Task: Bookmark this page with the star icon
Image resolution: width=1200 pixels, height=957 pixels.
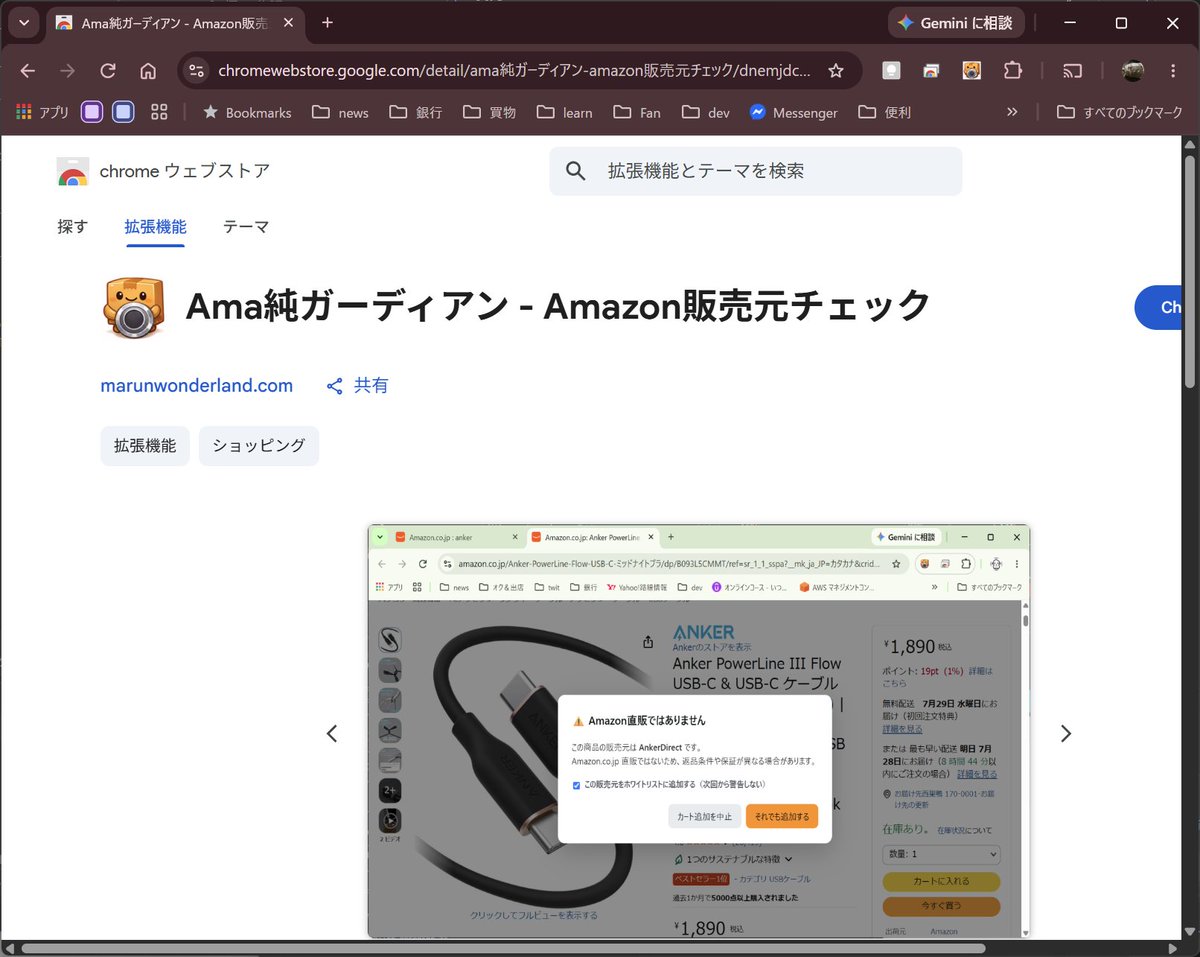Action: coord(836,70)
